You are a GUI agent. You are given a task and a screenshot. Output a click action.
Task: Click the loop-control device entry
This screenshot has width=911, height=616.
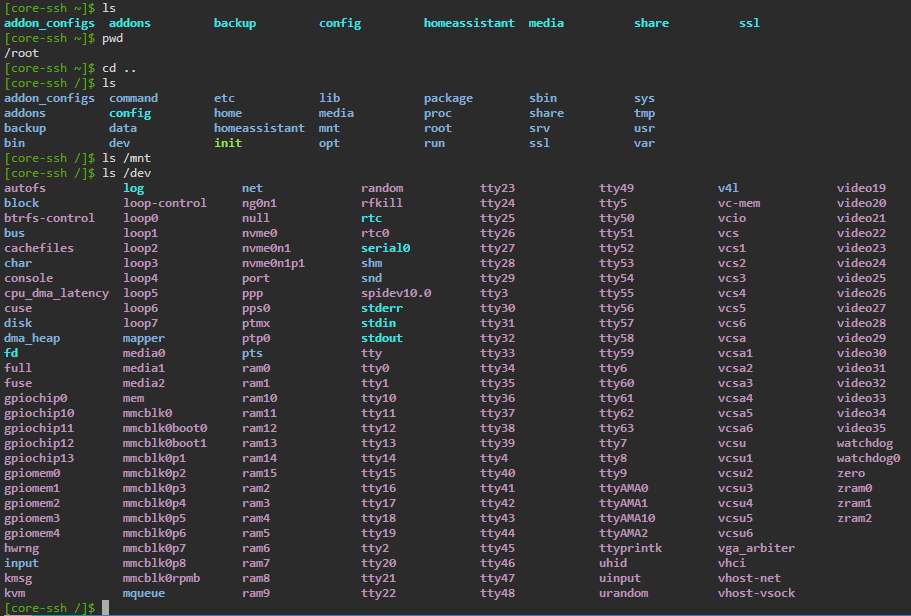coord(165,203)
